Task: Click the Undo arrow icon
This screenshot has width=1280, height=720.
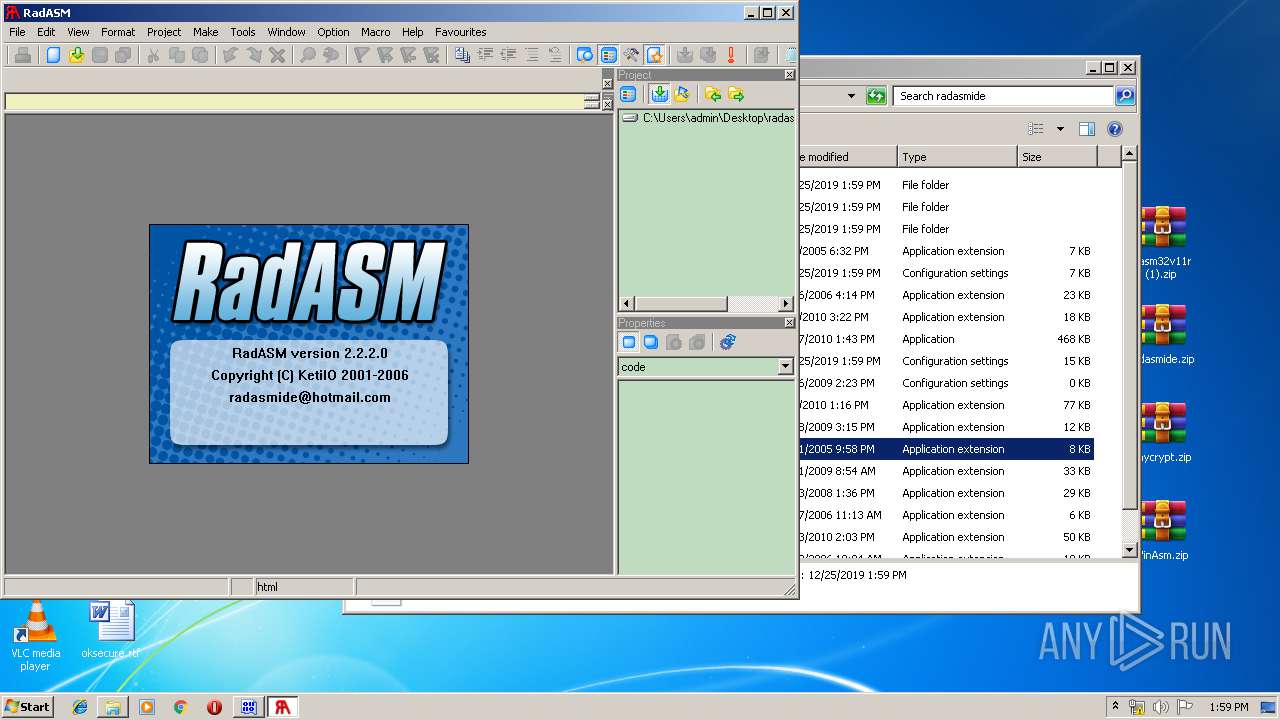Action: click(230, 55)
